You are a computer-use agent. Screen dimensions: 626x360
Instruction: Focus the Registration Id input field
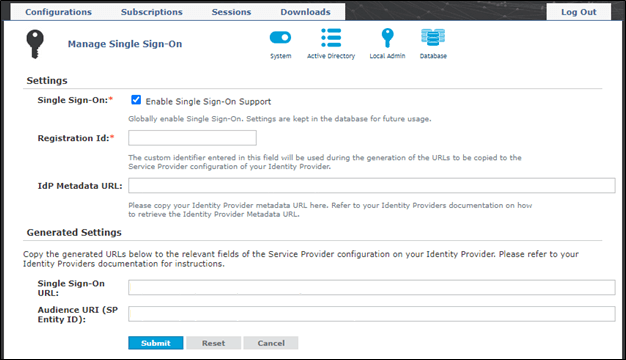192,138
